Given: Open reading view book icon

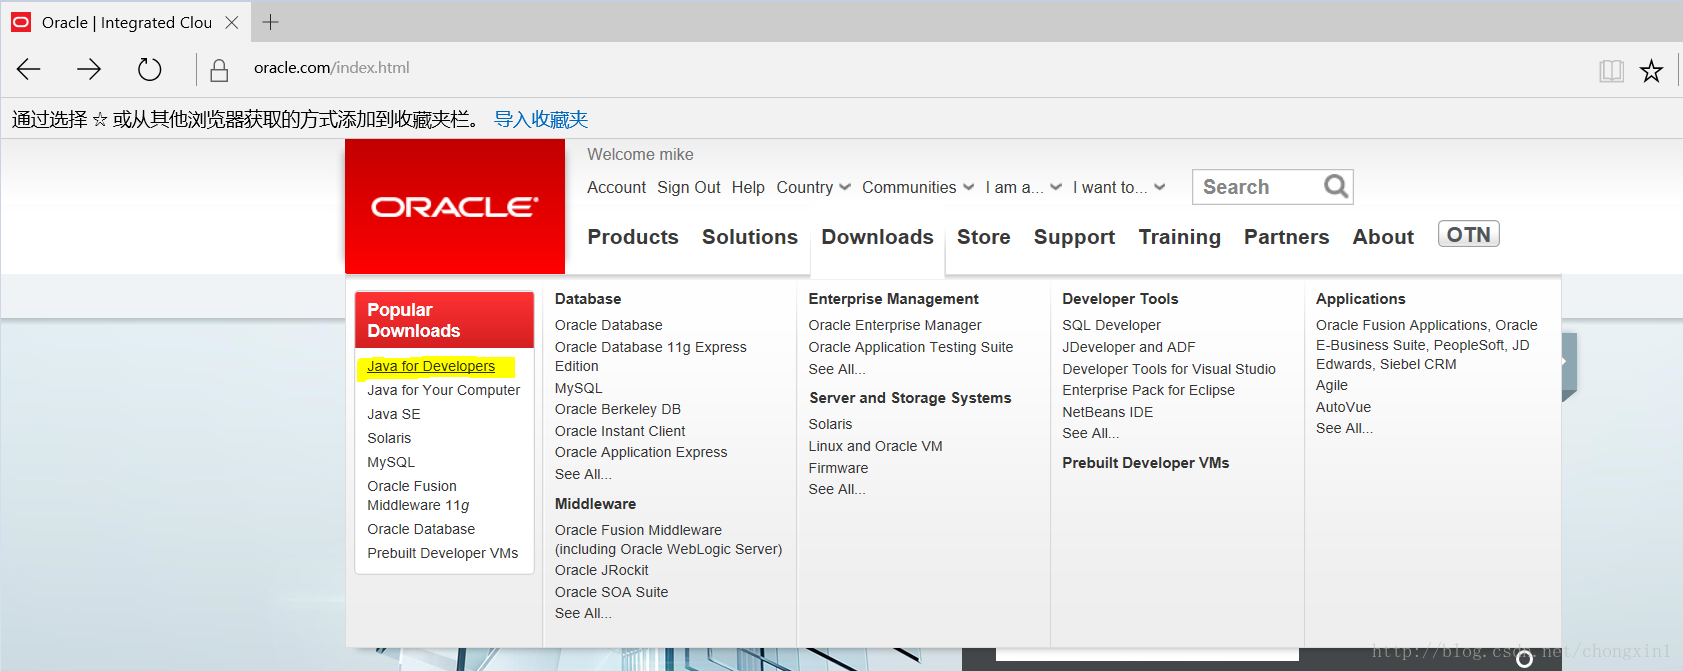Looking at the screenshot, I should pos(1611,71).
